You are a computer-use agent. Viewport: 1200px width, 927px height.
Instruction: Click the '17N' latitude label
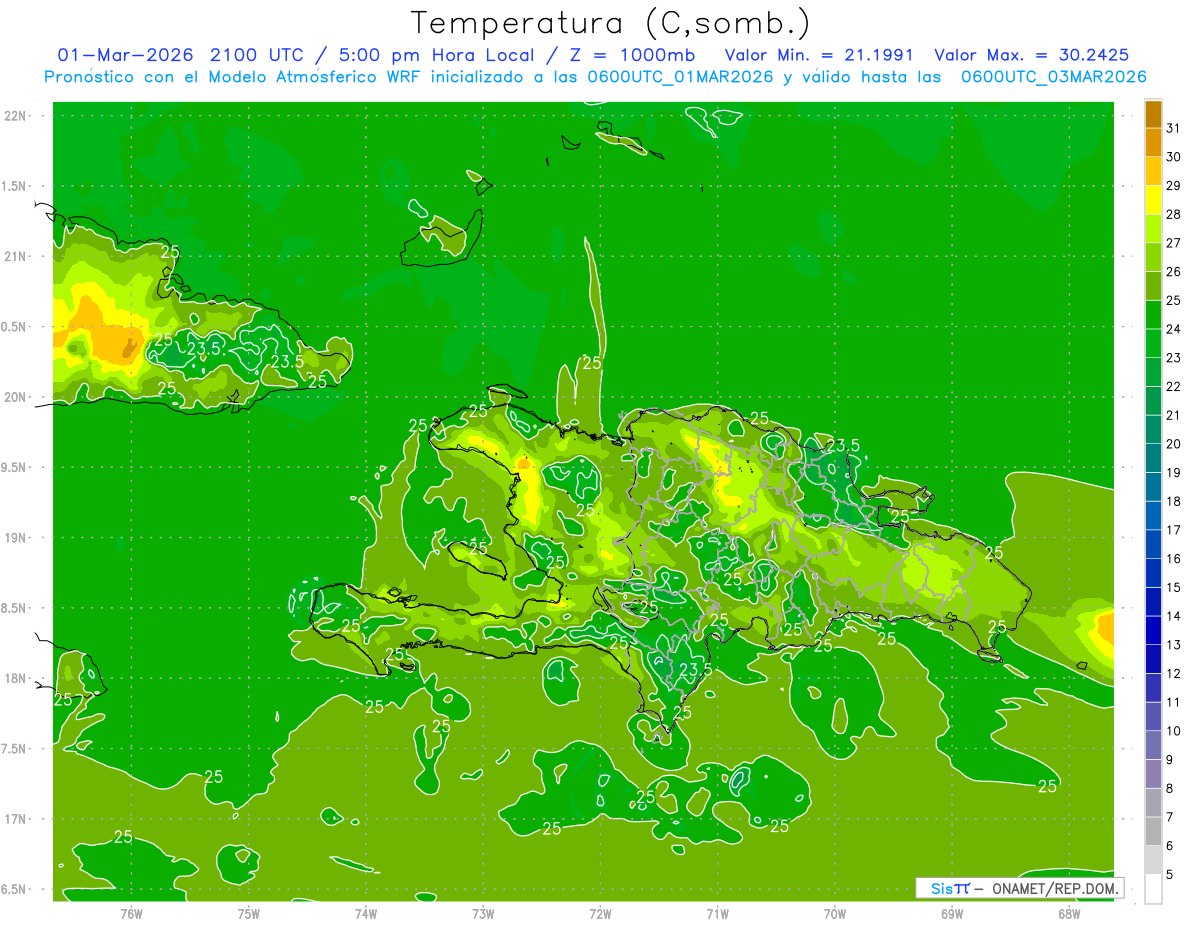[16, 819]
